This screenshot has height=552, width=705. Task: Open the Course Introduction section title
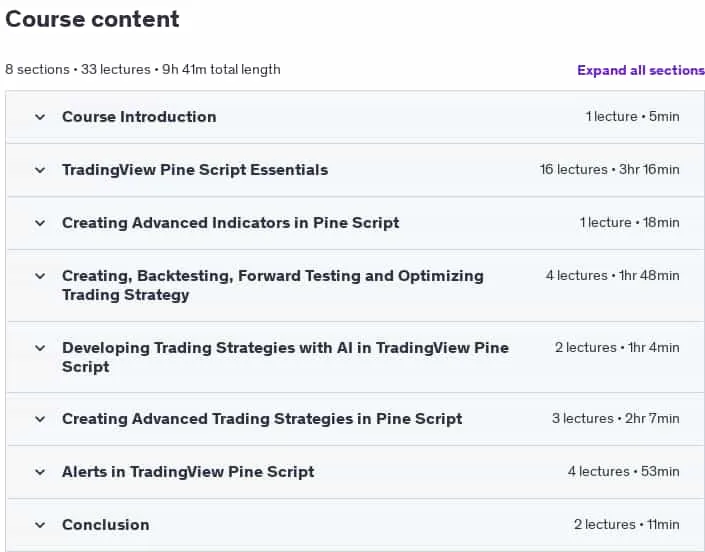point(139,117)
